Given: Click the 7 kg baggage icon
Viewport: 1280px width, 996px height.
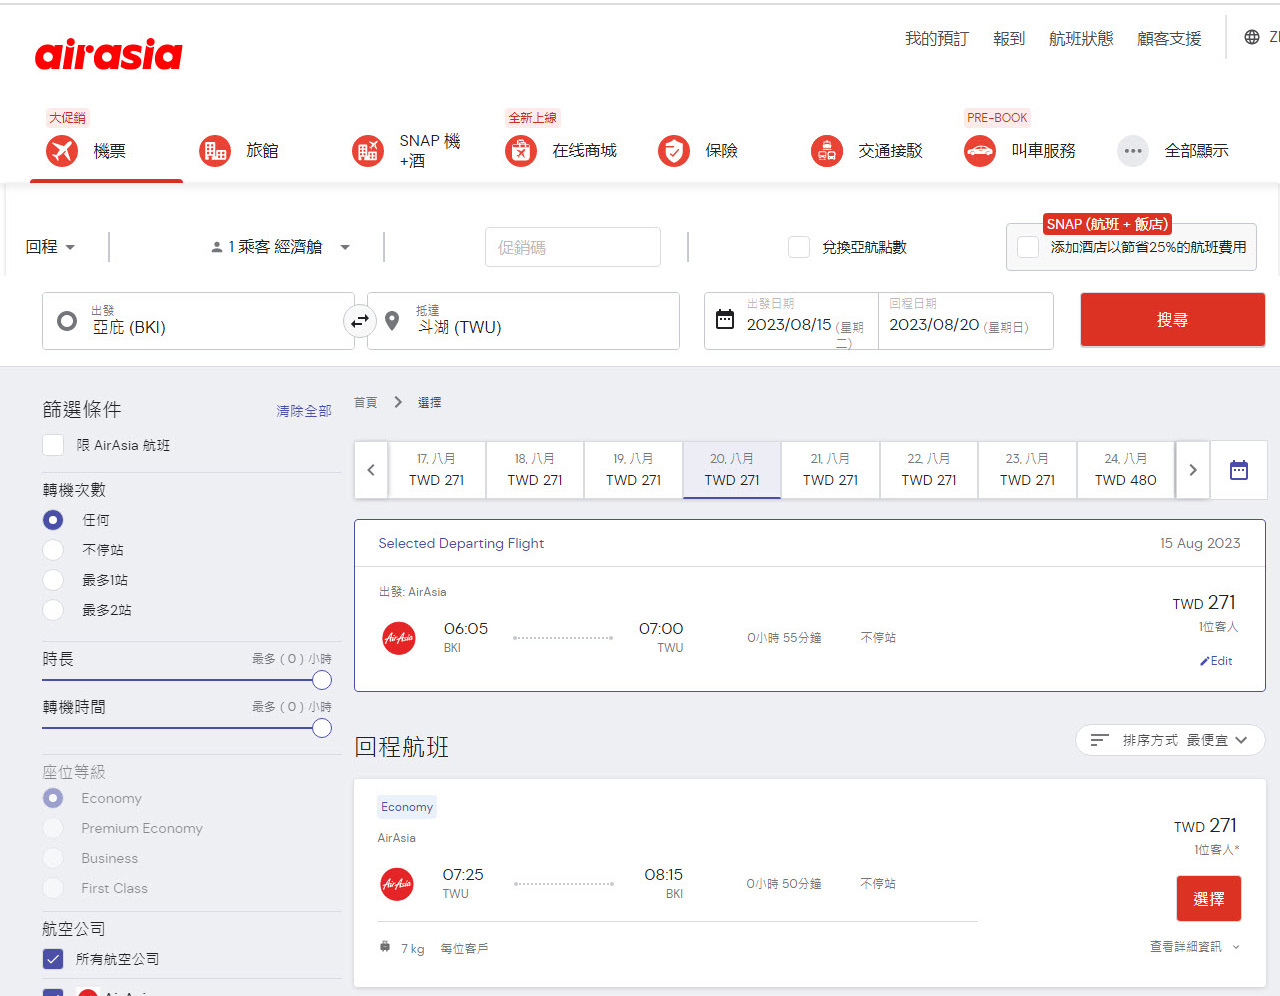Looking at the screenshot, I should pyautogui.click(x=385, y=946).
